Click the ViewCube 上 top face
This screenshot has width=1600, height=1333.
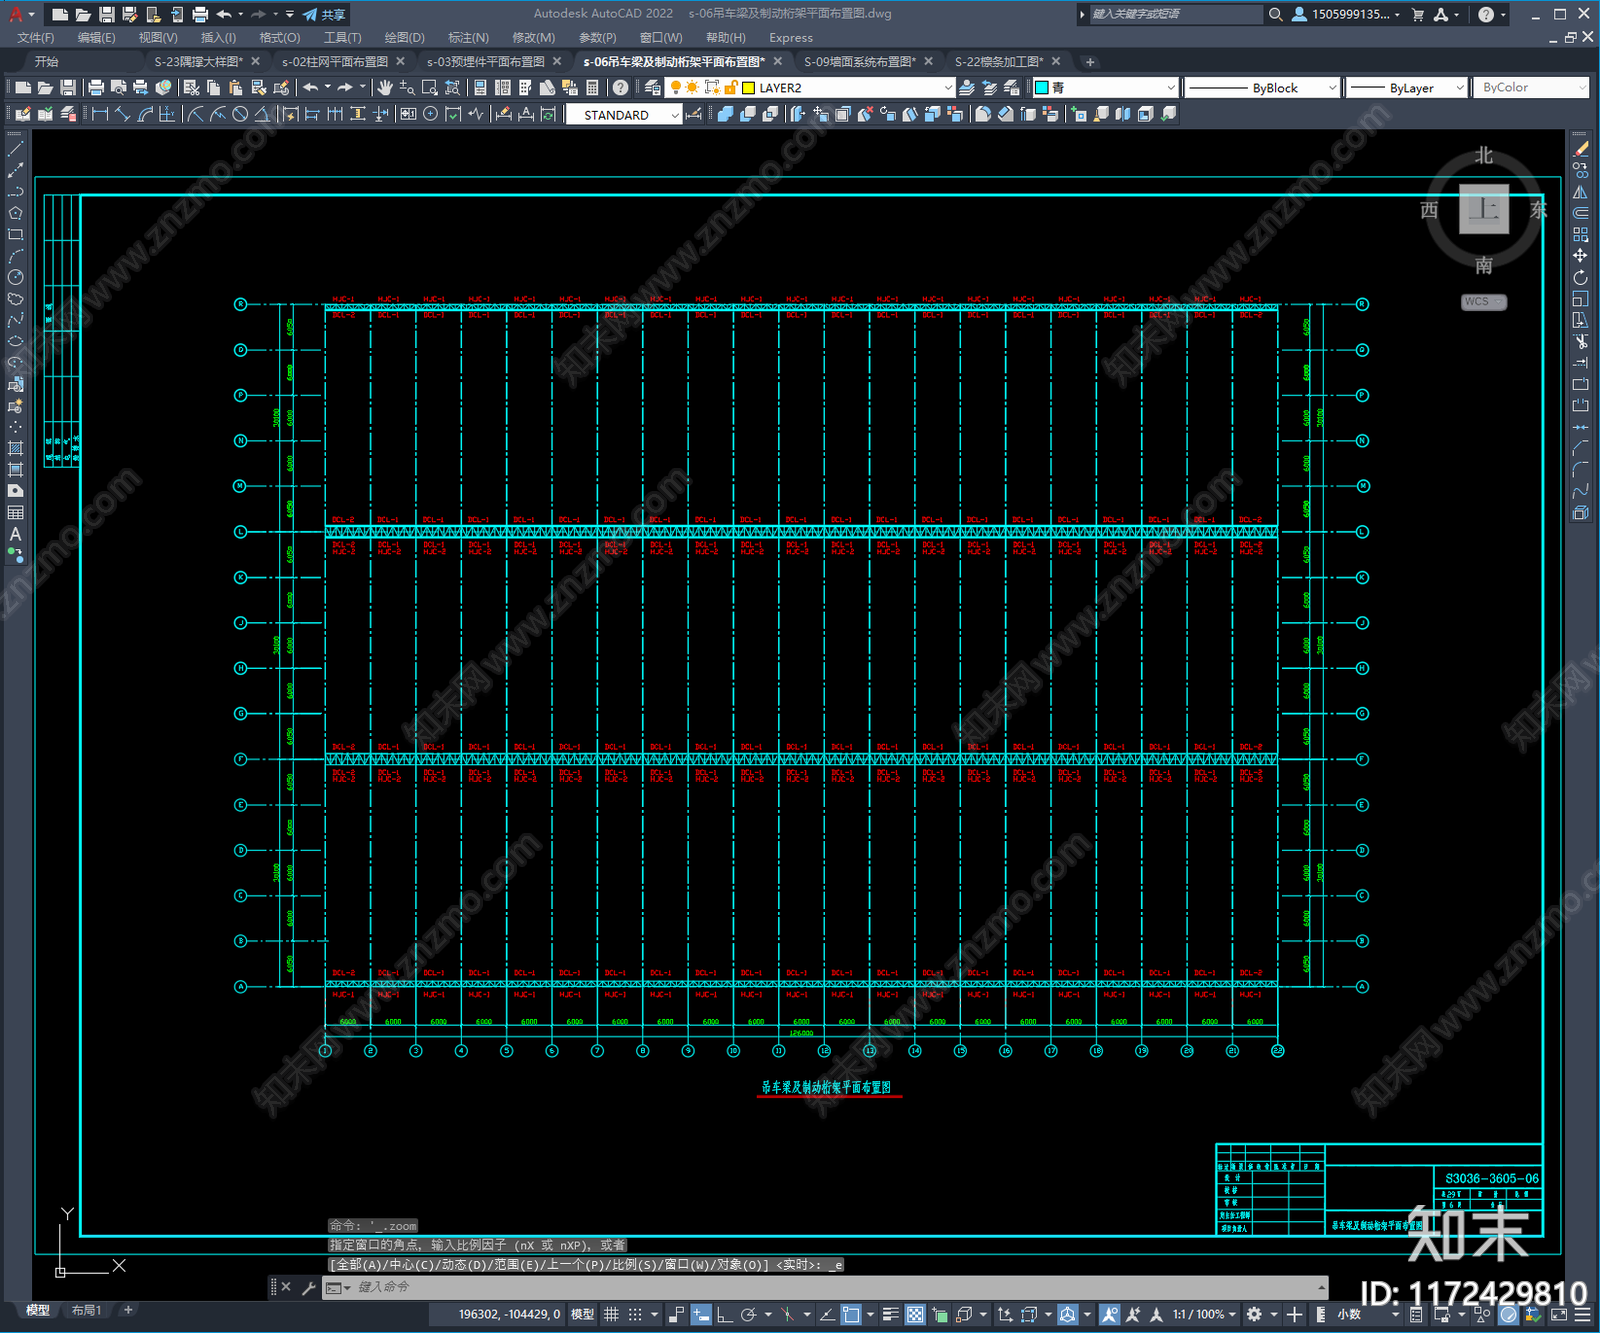[x=1484, y=209]
